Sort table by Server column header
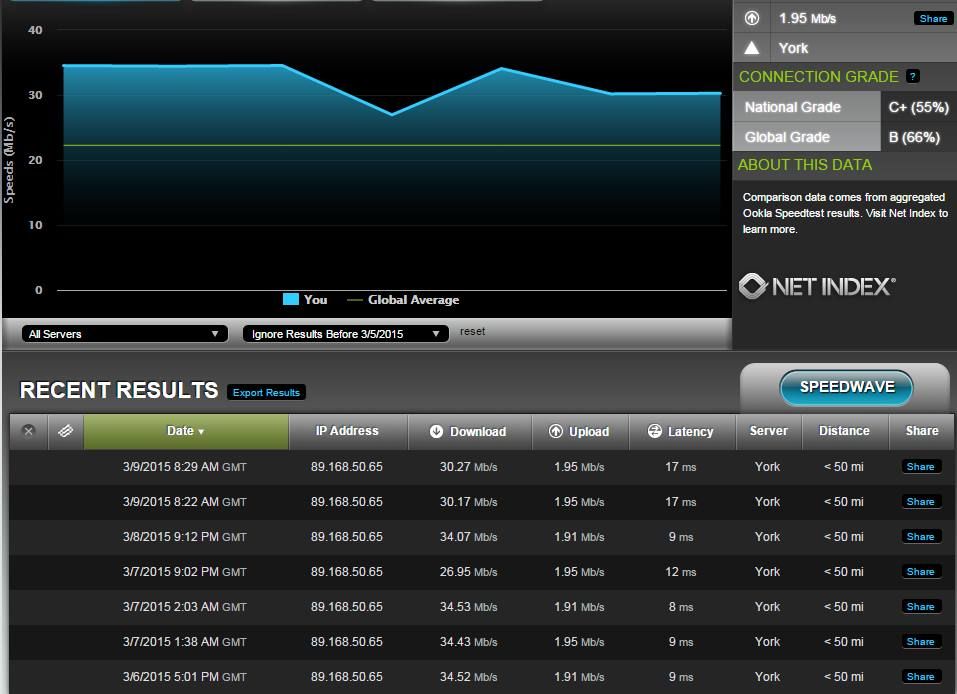The height and width of the screenshot is (694, 957). point(768,431)
